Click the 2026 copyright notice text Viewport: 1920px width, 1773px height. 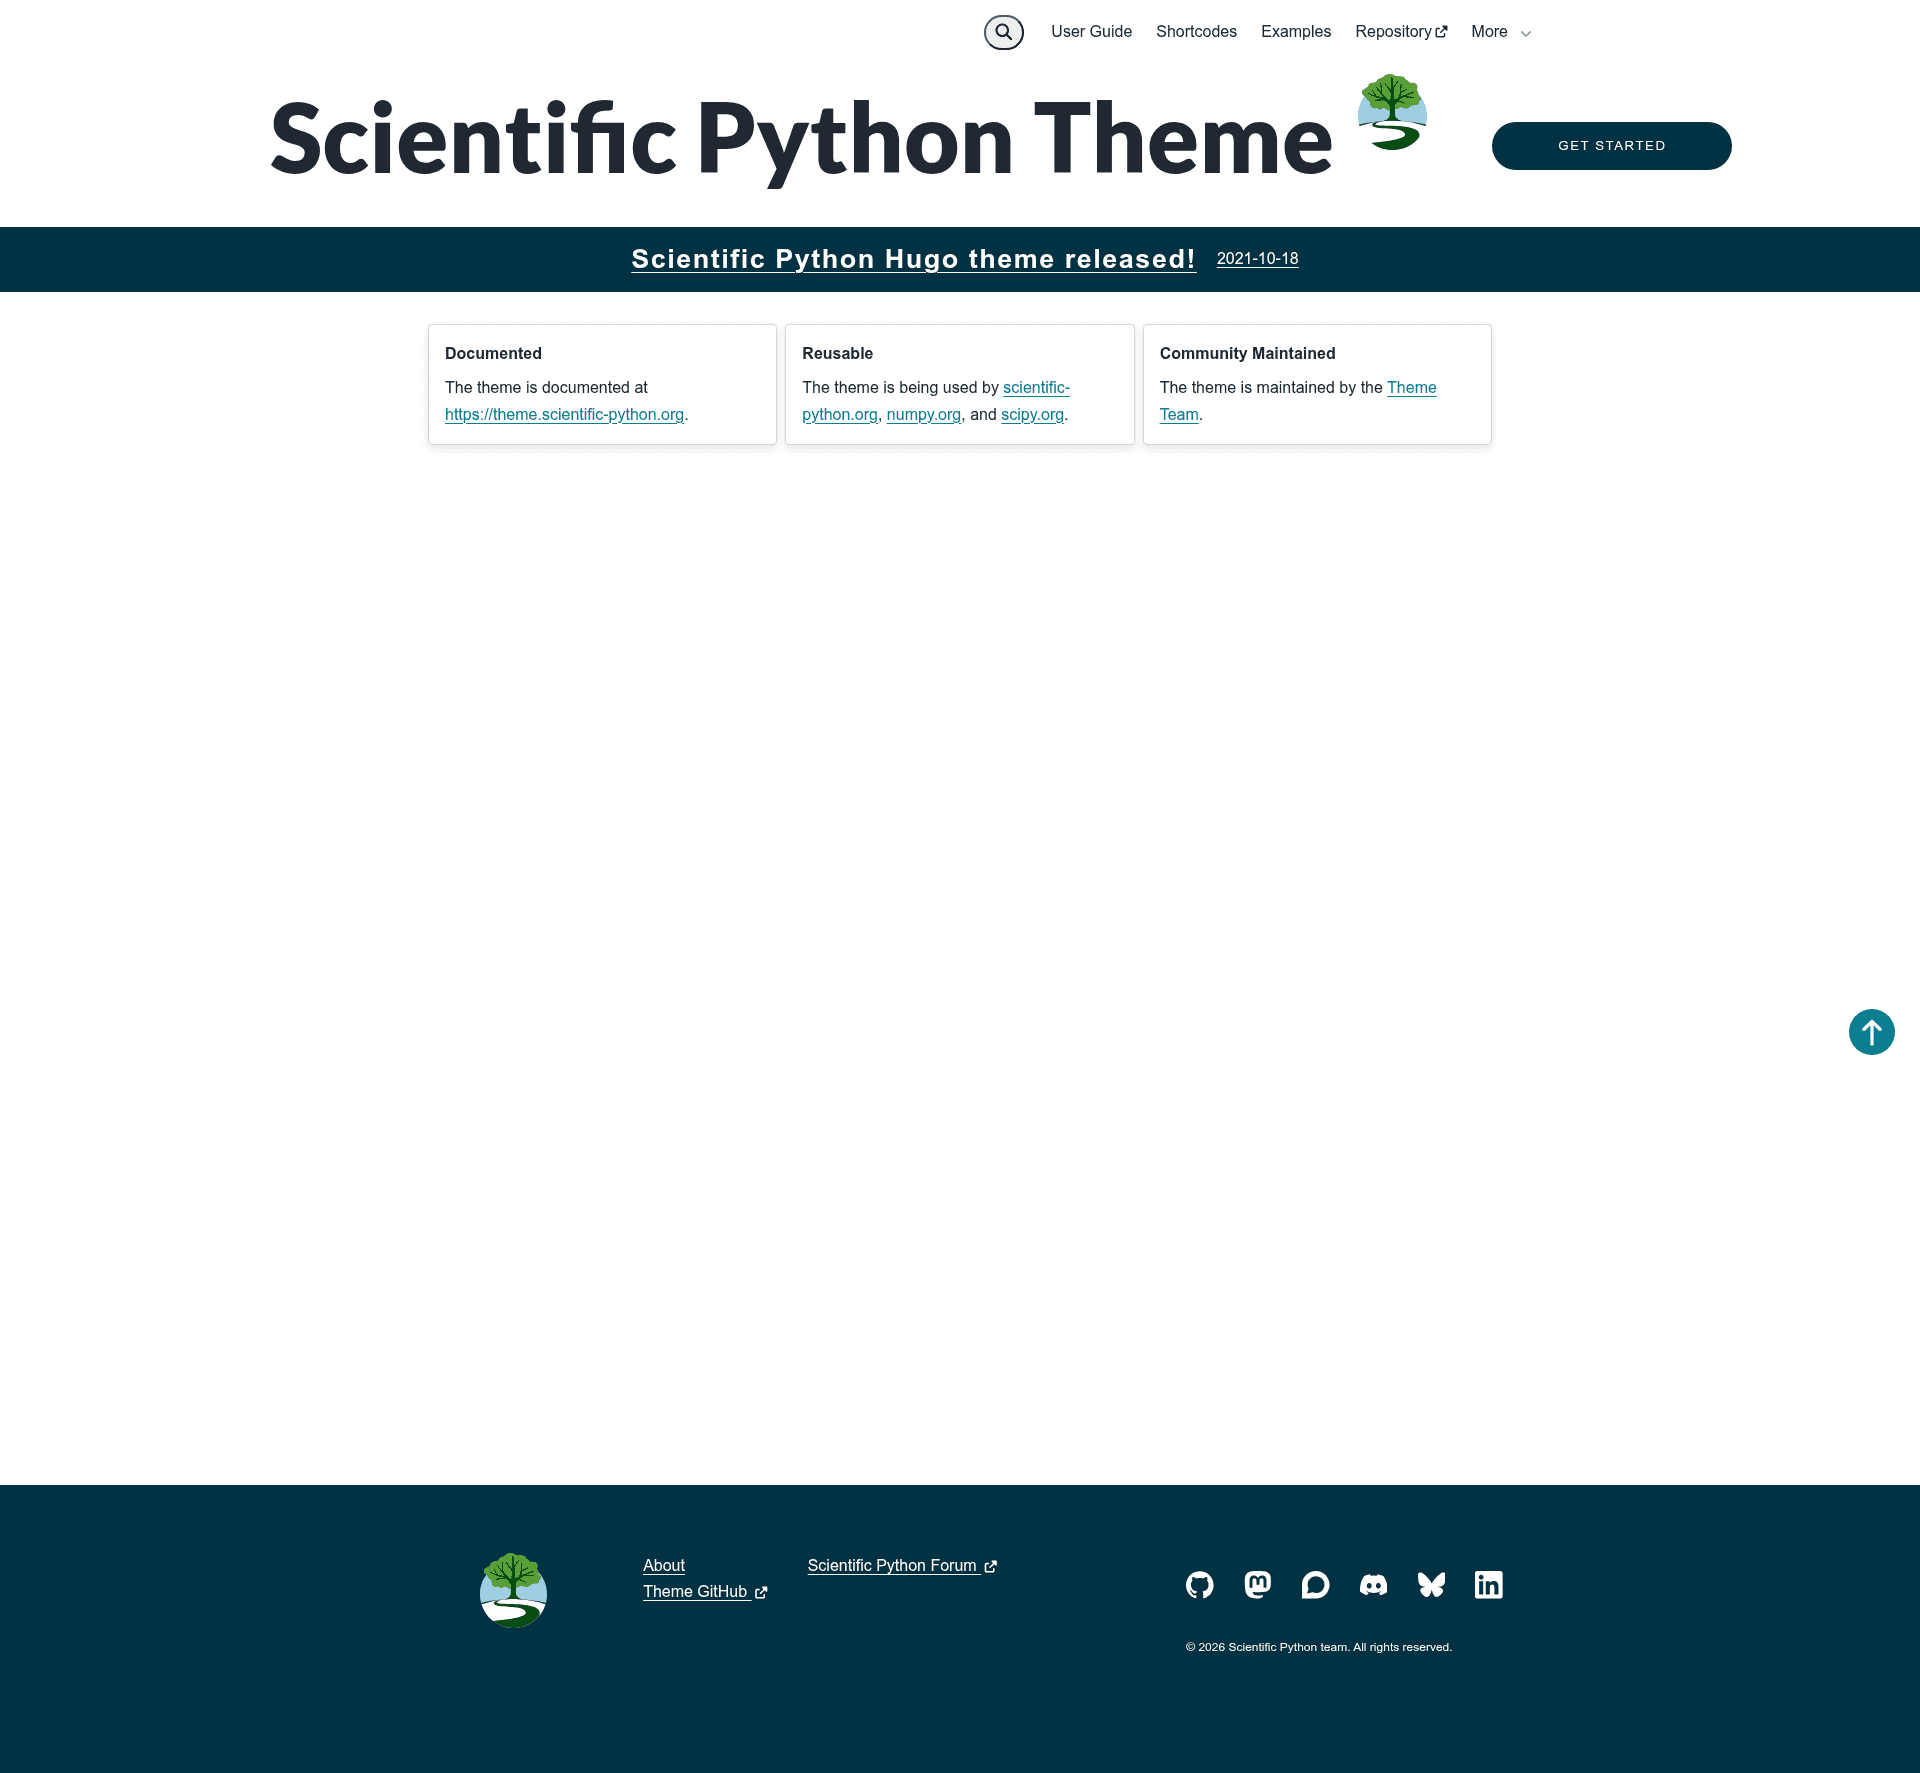[1318, 1647]
